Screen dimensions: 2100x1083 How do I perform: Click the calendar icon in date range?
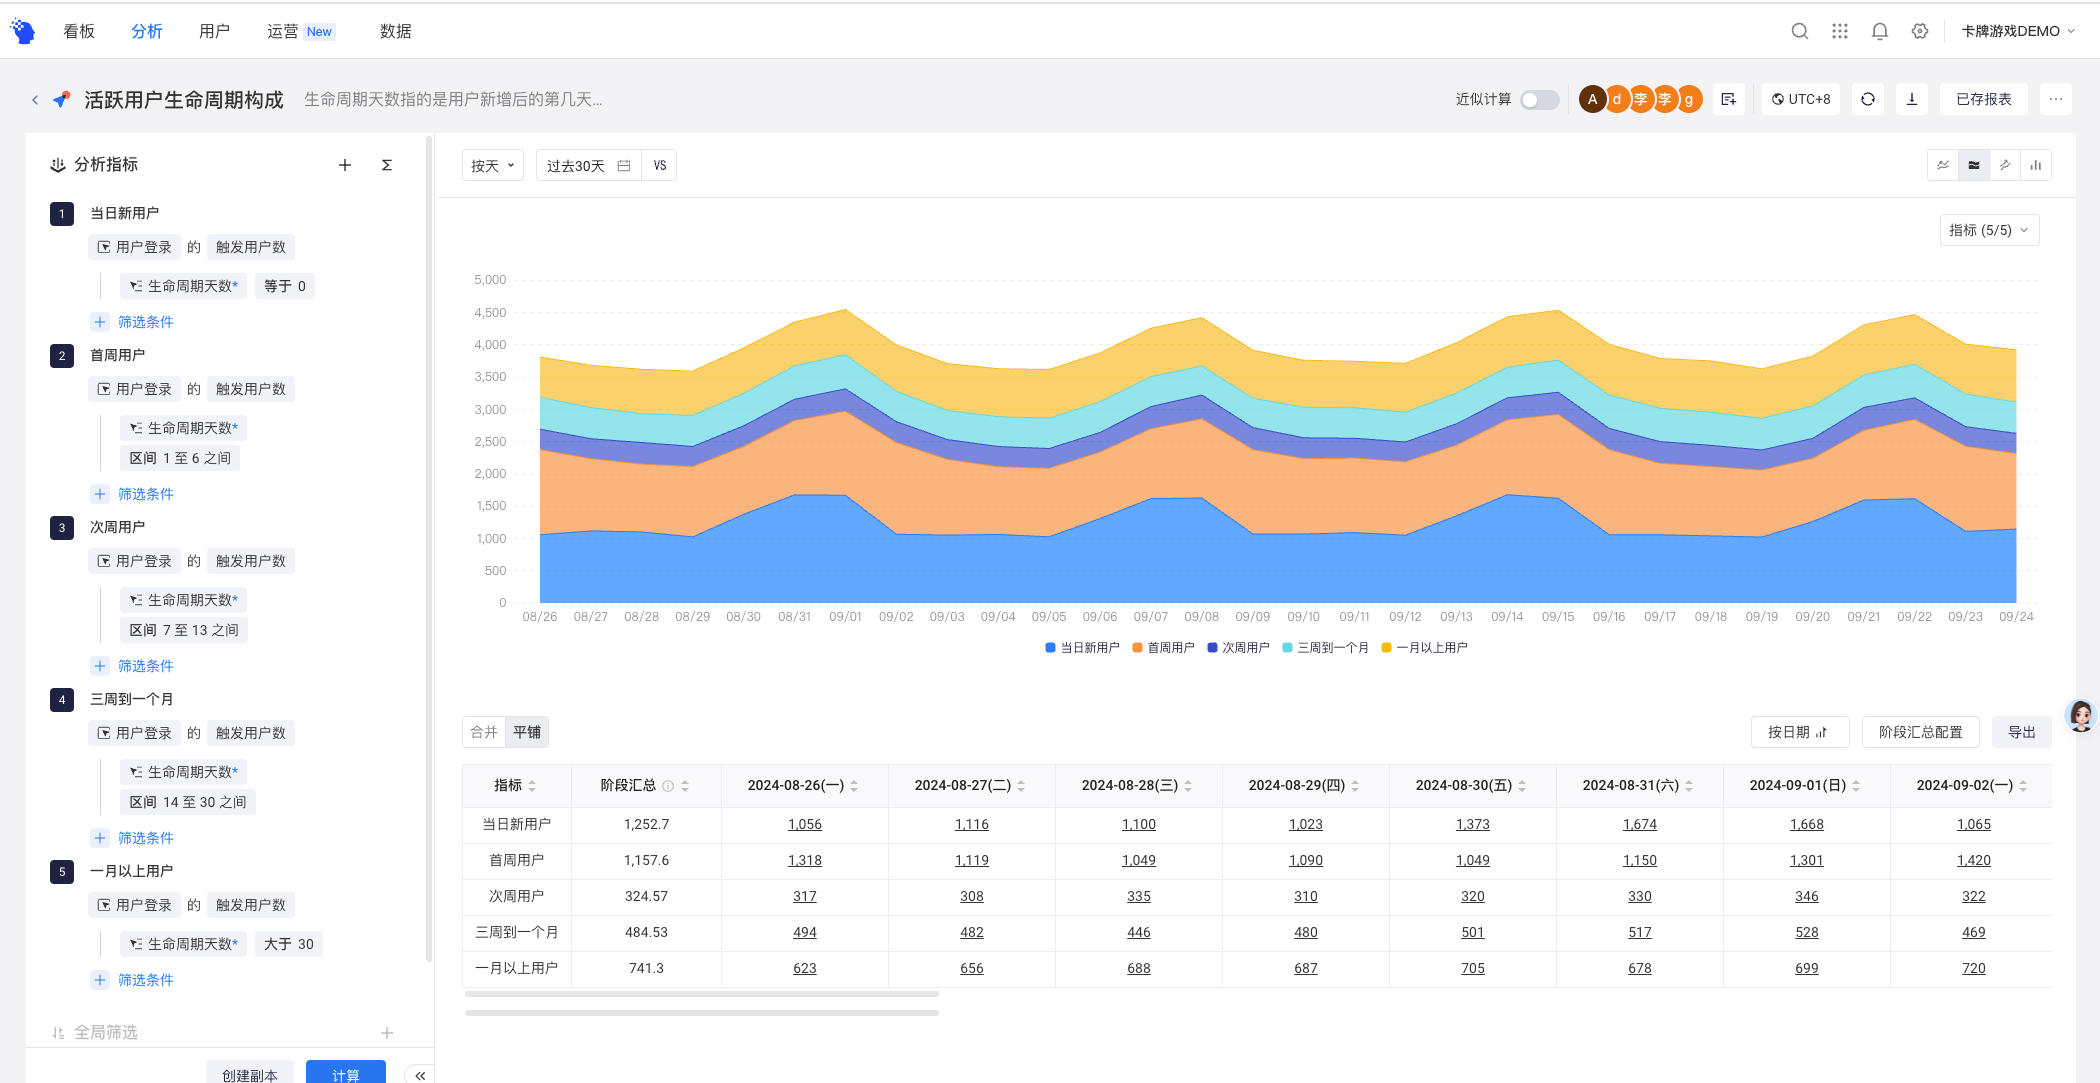pos(624,166)
